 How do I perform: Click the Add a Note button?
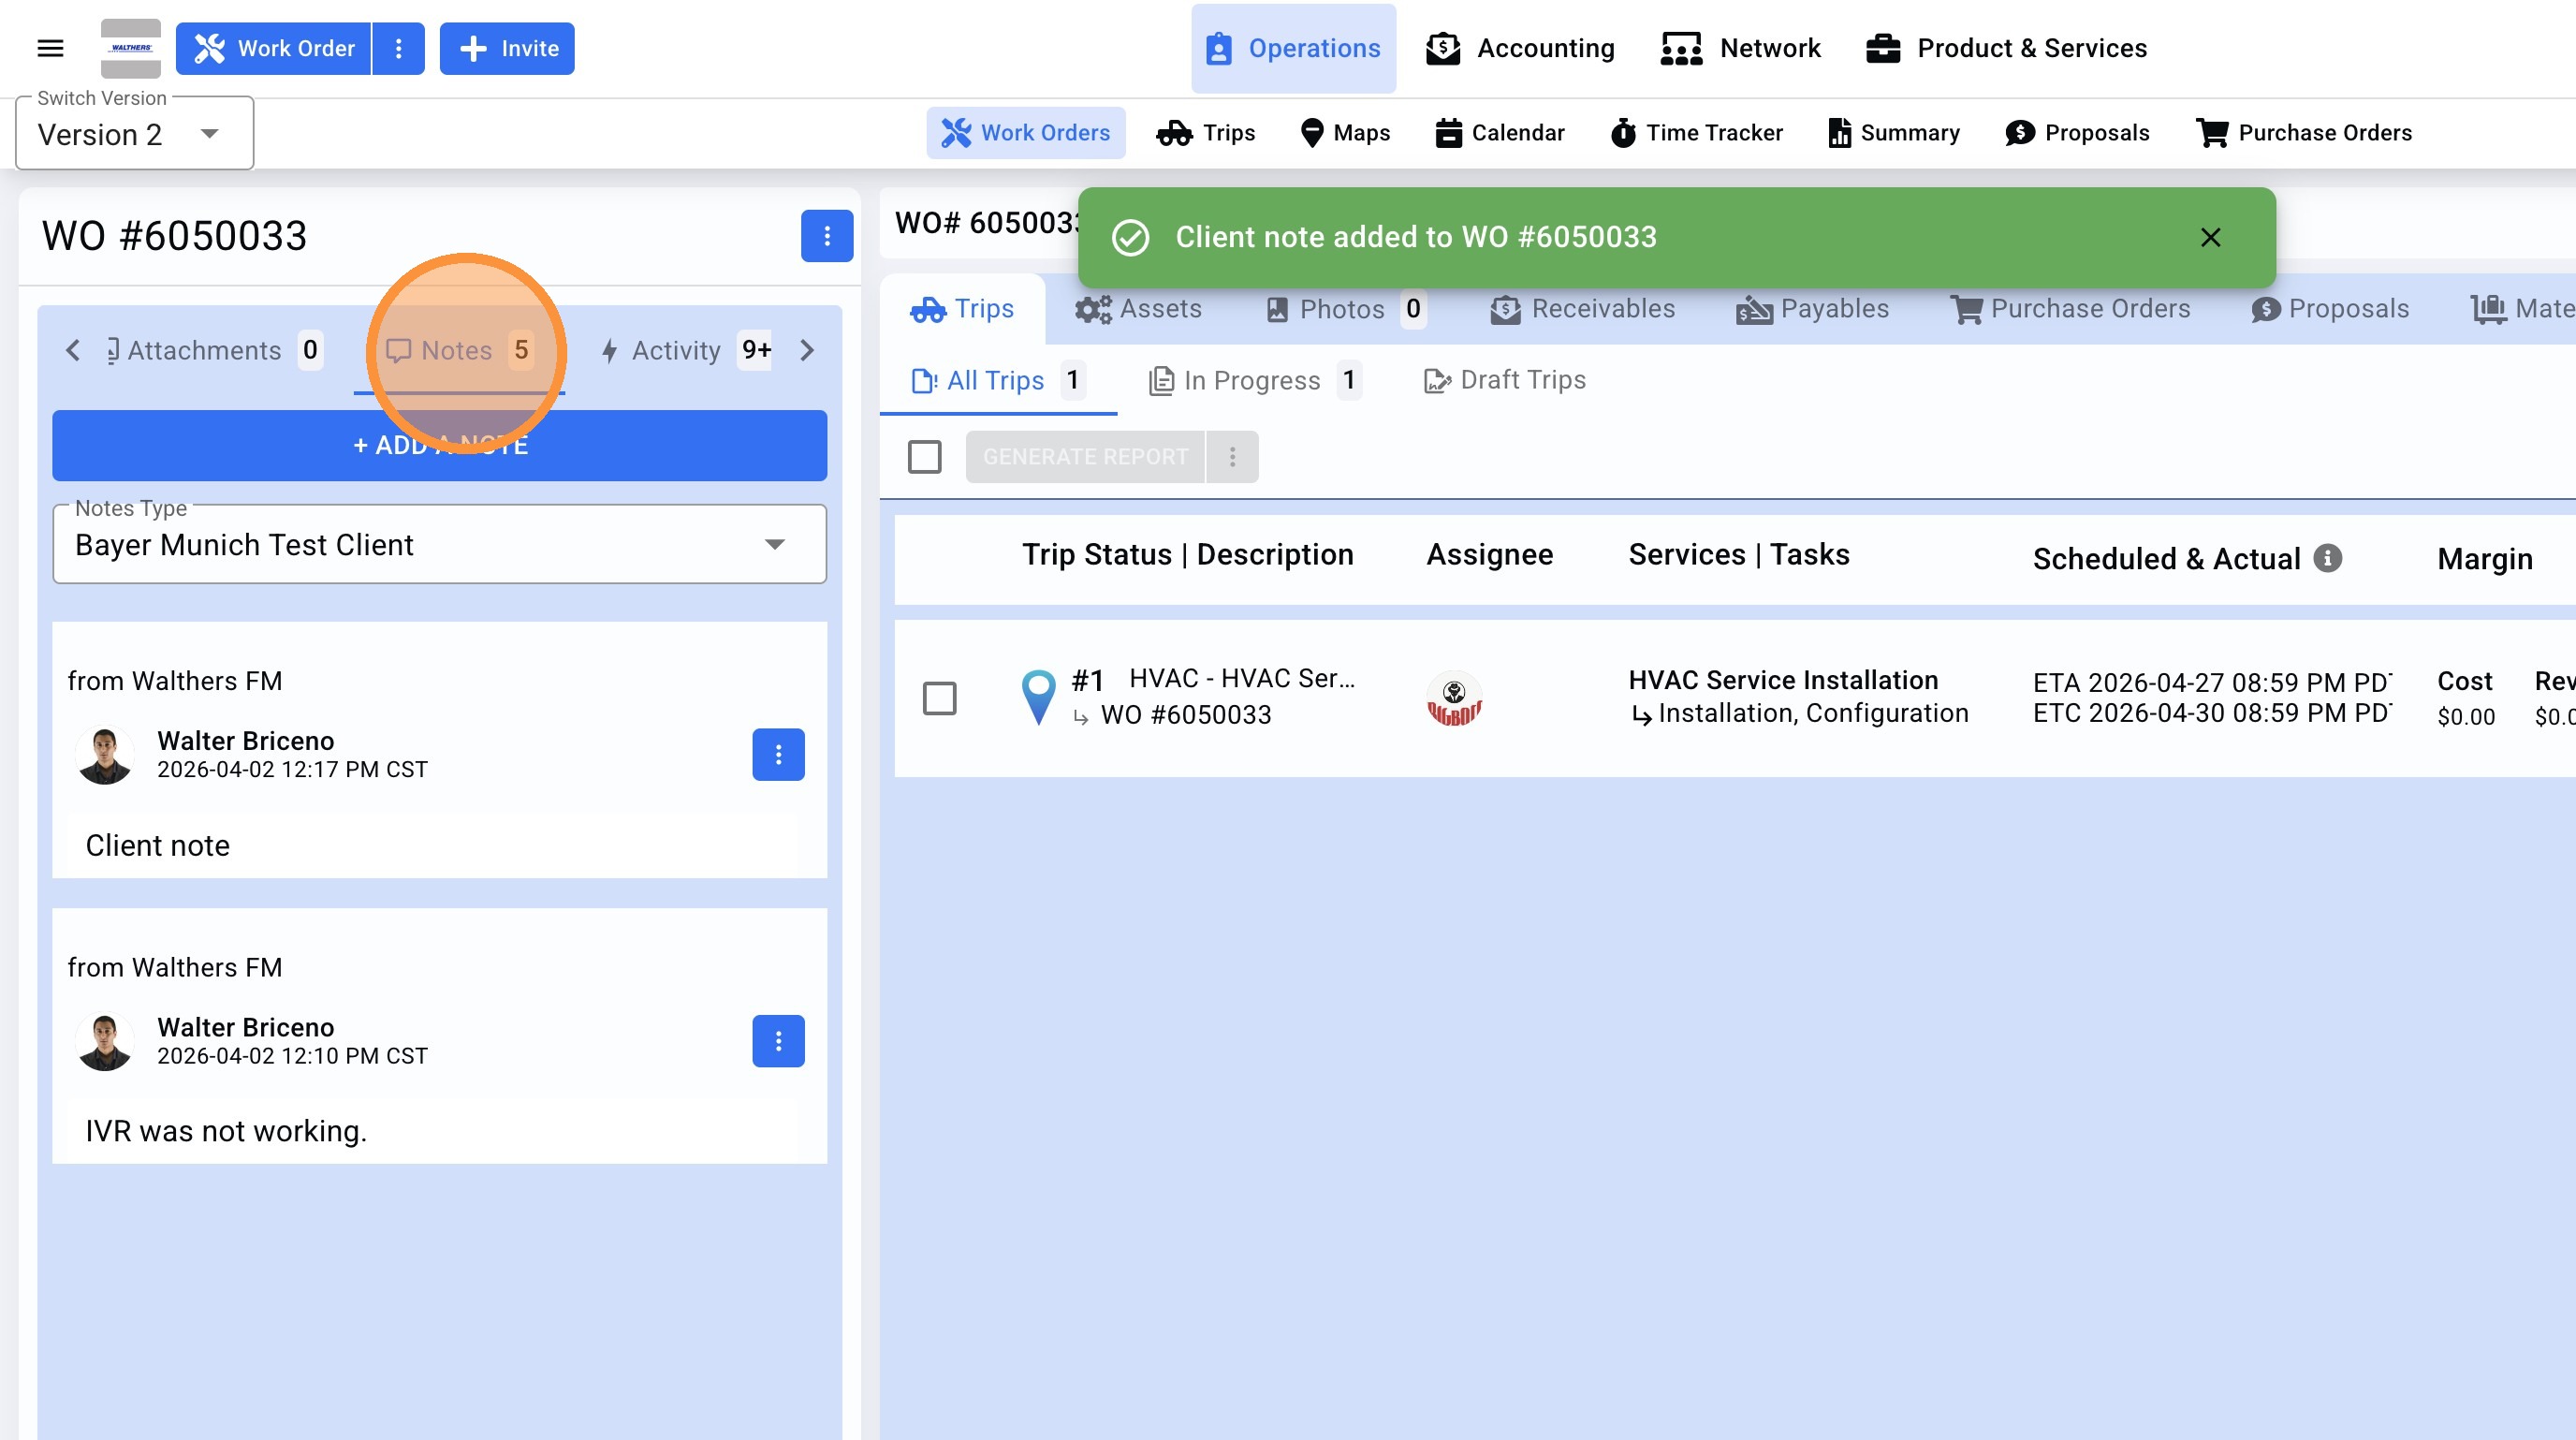(x=440, y=446)
